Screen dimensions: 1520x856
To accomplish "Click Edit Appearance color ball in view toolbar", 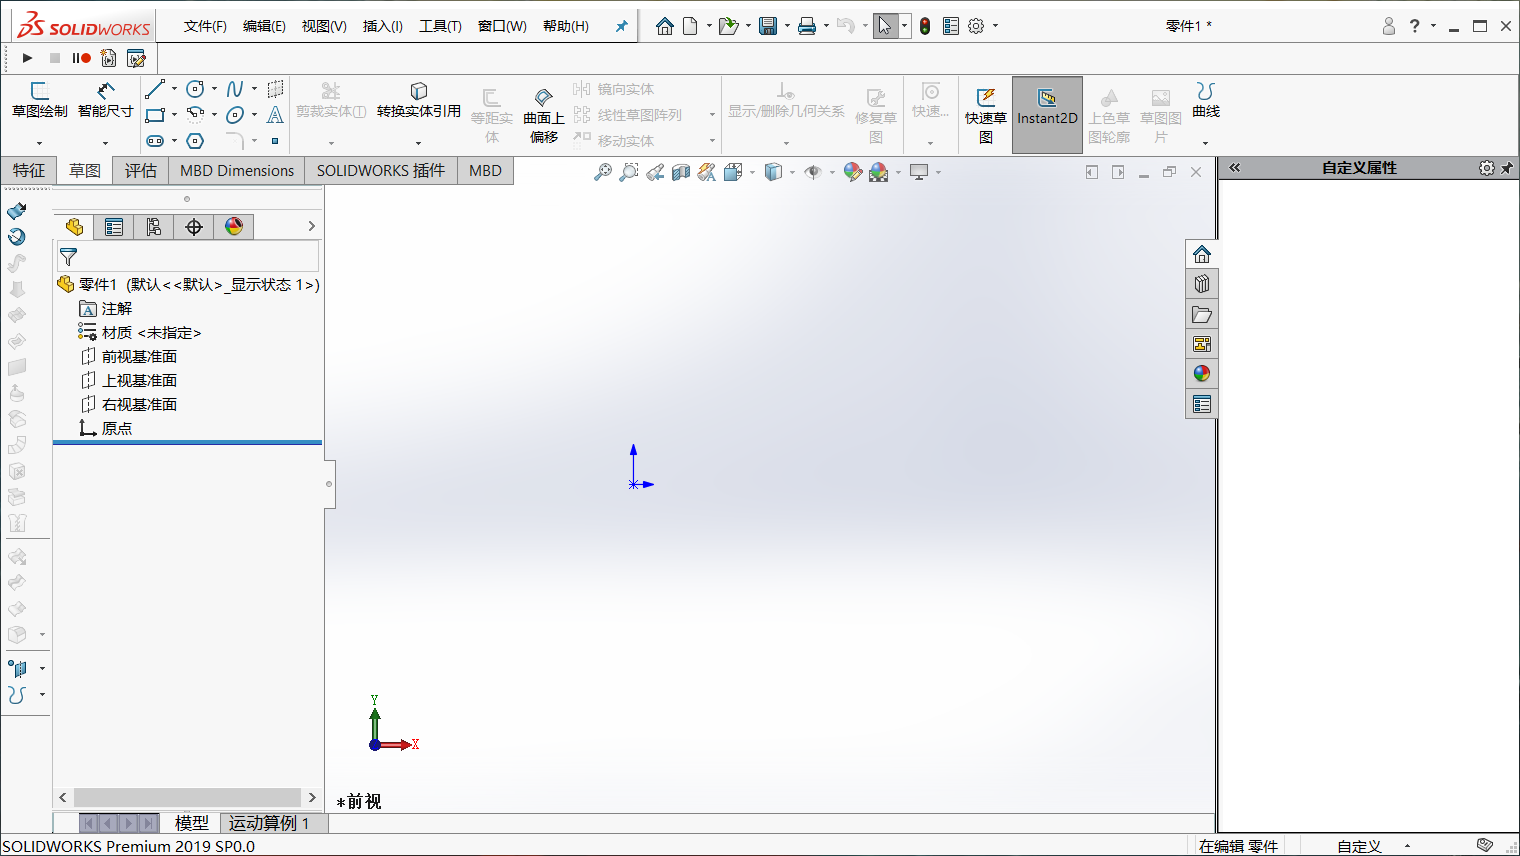I will tap(852, 172).
